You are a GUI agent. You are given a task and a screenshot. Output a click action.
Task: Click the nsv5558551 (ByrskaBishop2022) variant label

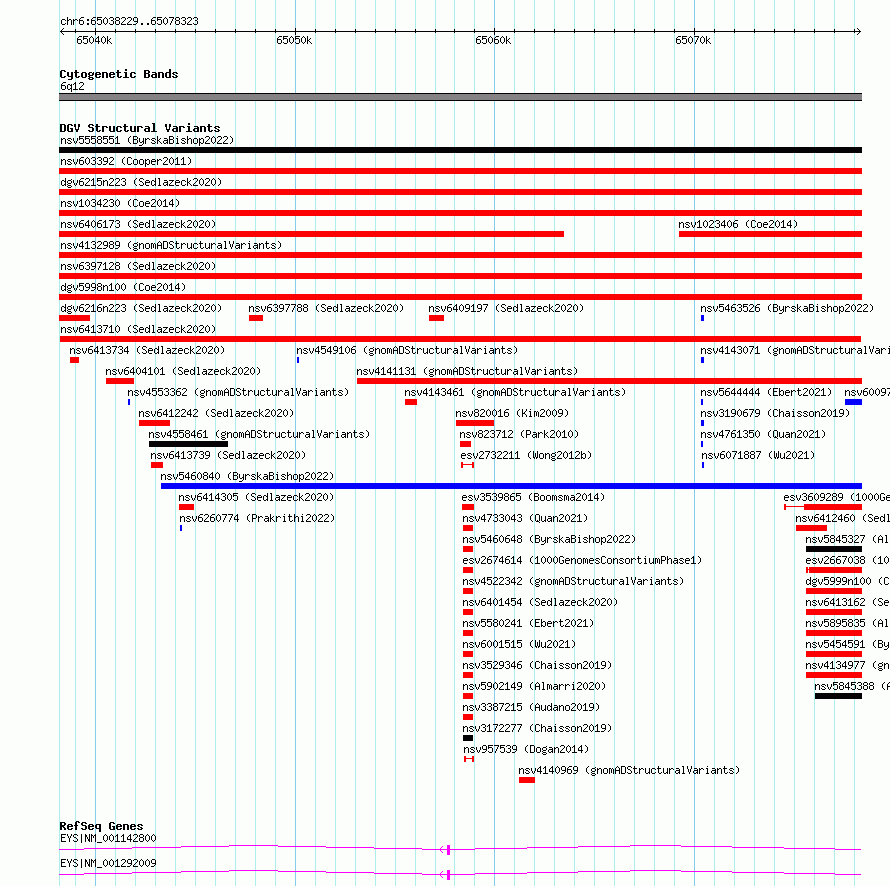(x=147, y=140)
